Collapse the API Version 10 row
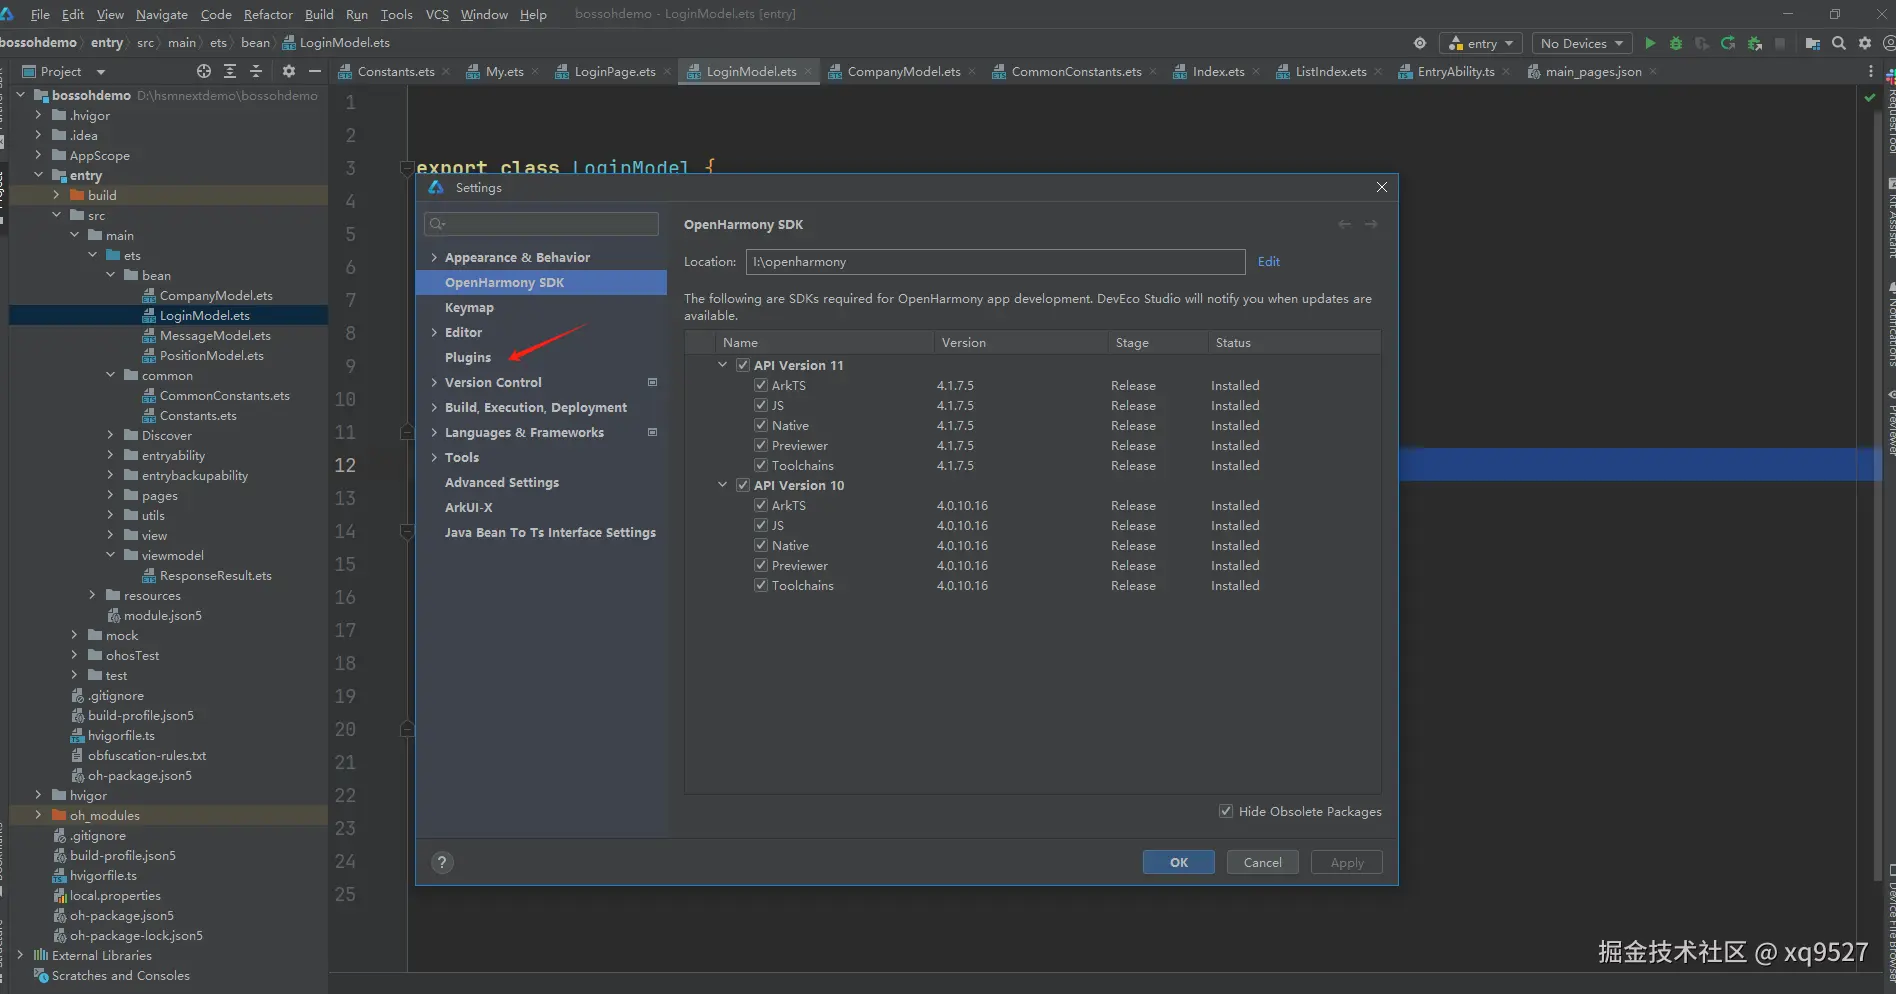 tap(723, 485)
